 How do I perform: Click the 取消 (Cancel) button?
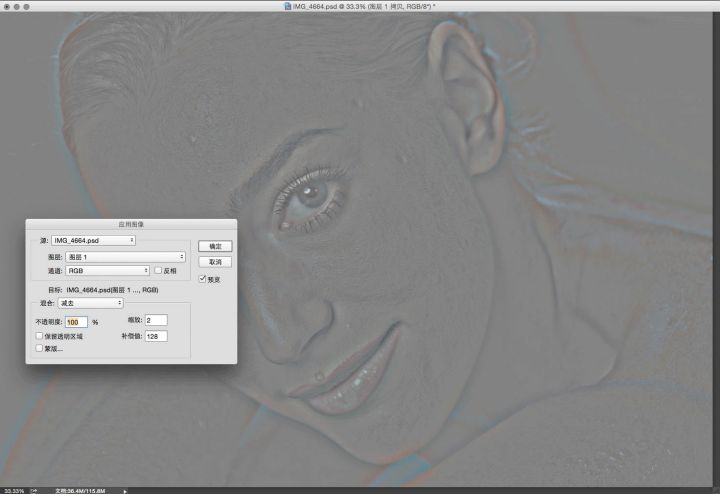coord(214,262)
